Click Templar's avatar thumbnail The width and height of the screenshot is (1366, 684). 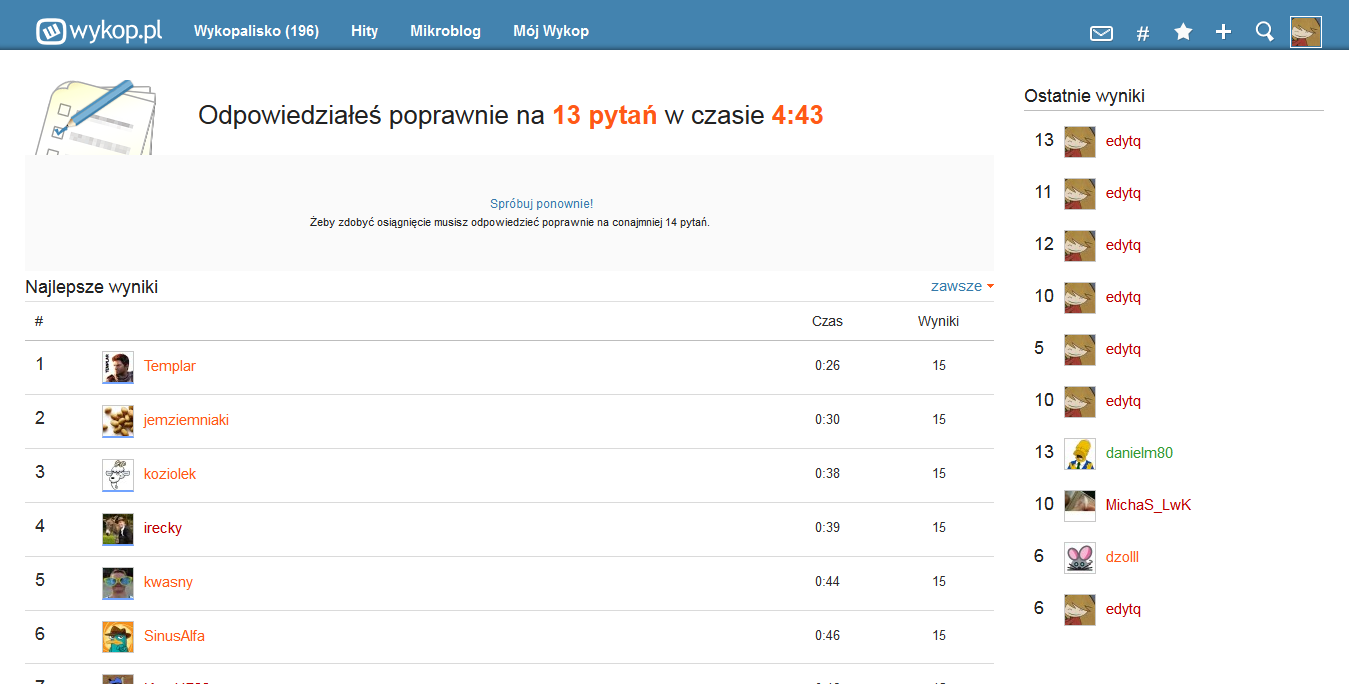coord(118,367)
